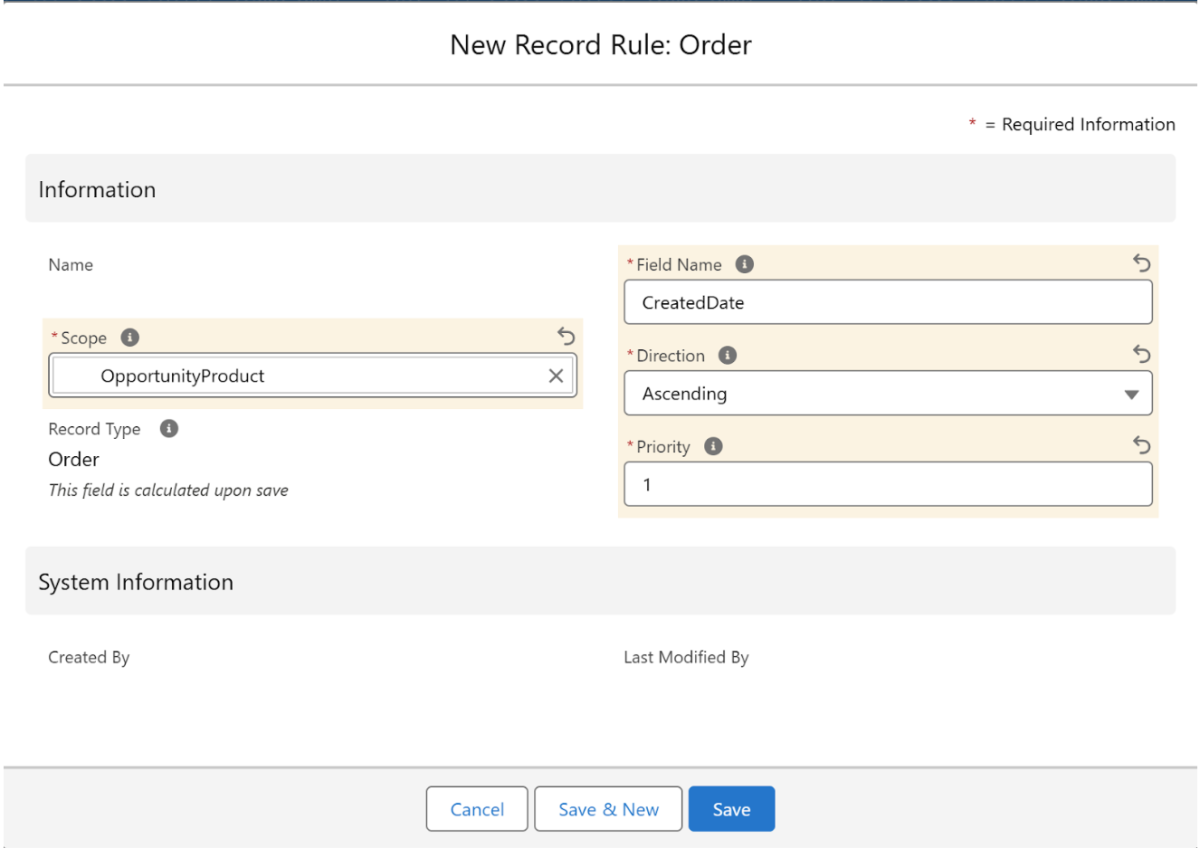
Task: Reset Priority using its undo arrow
Action: [1141, 445]
